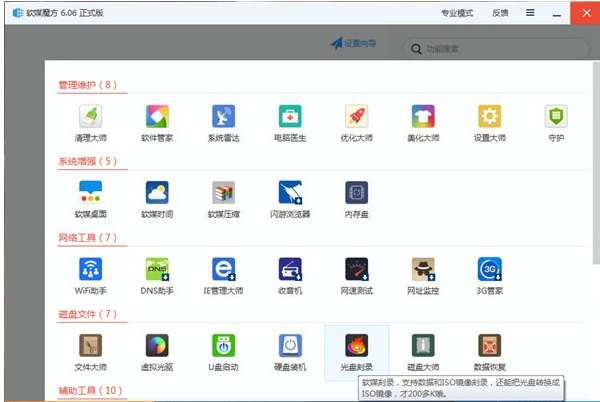Select the 网络工具 (7) category heading
Viewport: 600px width, 402px height.
tap(88, 238)
